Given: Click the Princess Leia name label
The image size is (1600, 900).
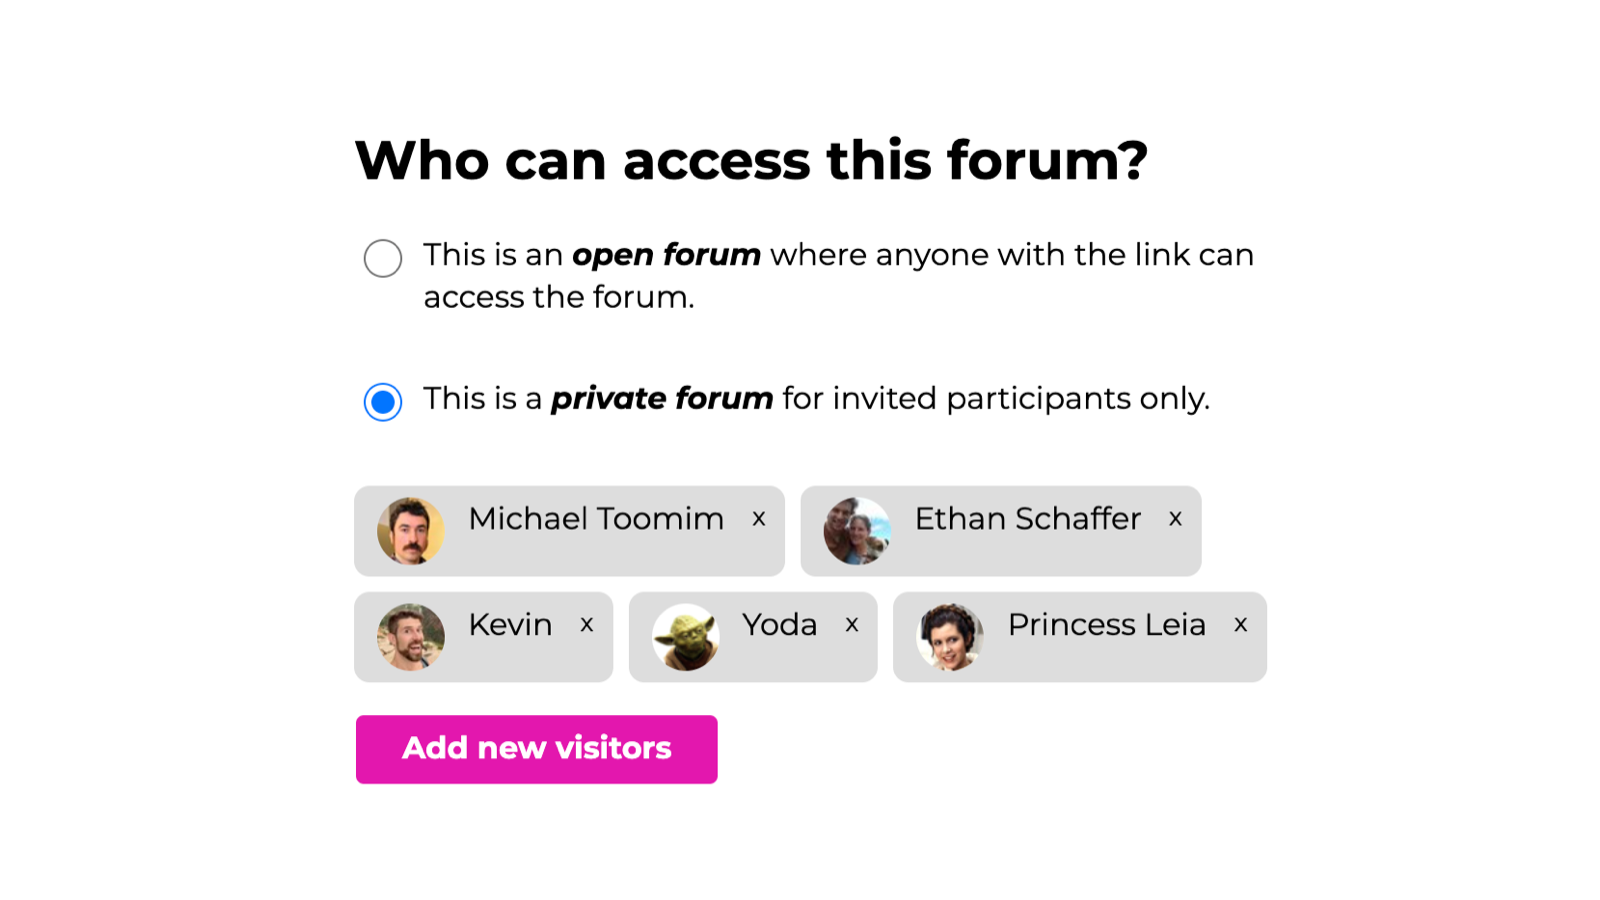Looking at the screenshot, I should (x=1107, y=625).
